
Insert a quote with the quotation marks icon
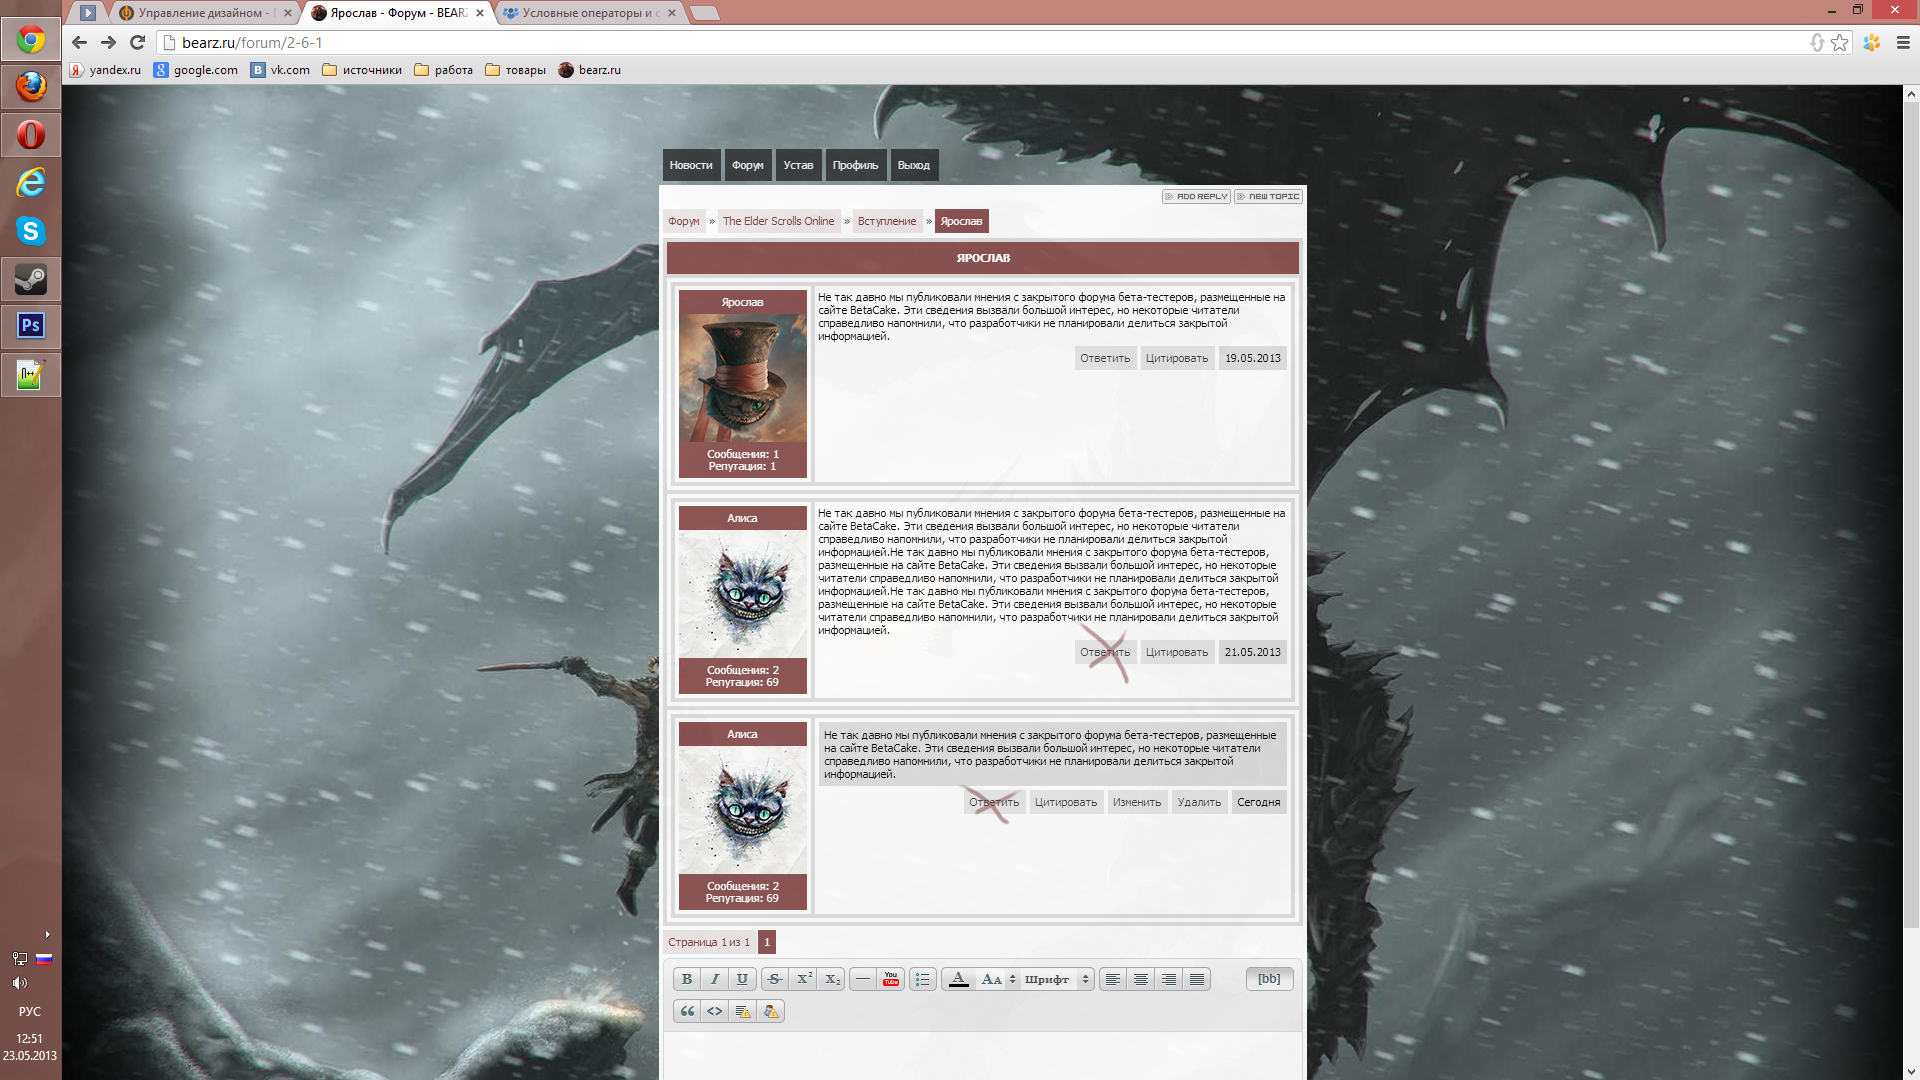pos(687,1011)
